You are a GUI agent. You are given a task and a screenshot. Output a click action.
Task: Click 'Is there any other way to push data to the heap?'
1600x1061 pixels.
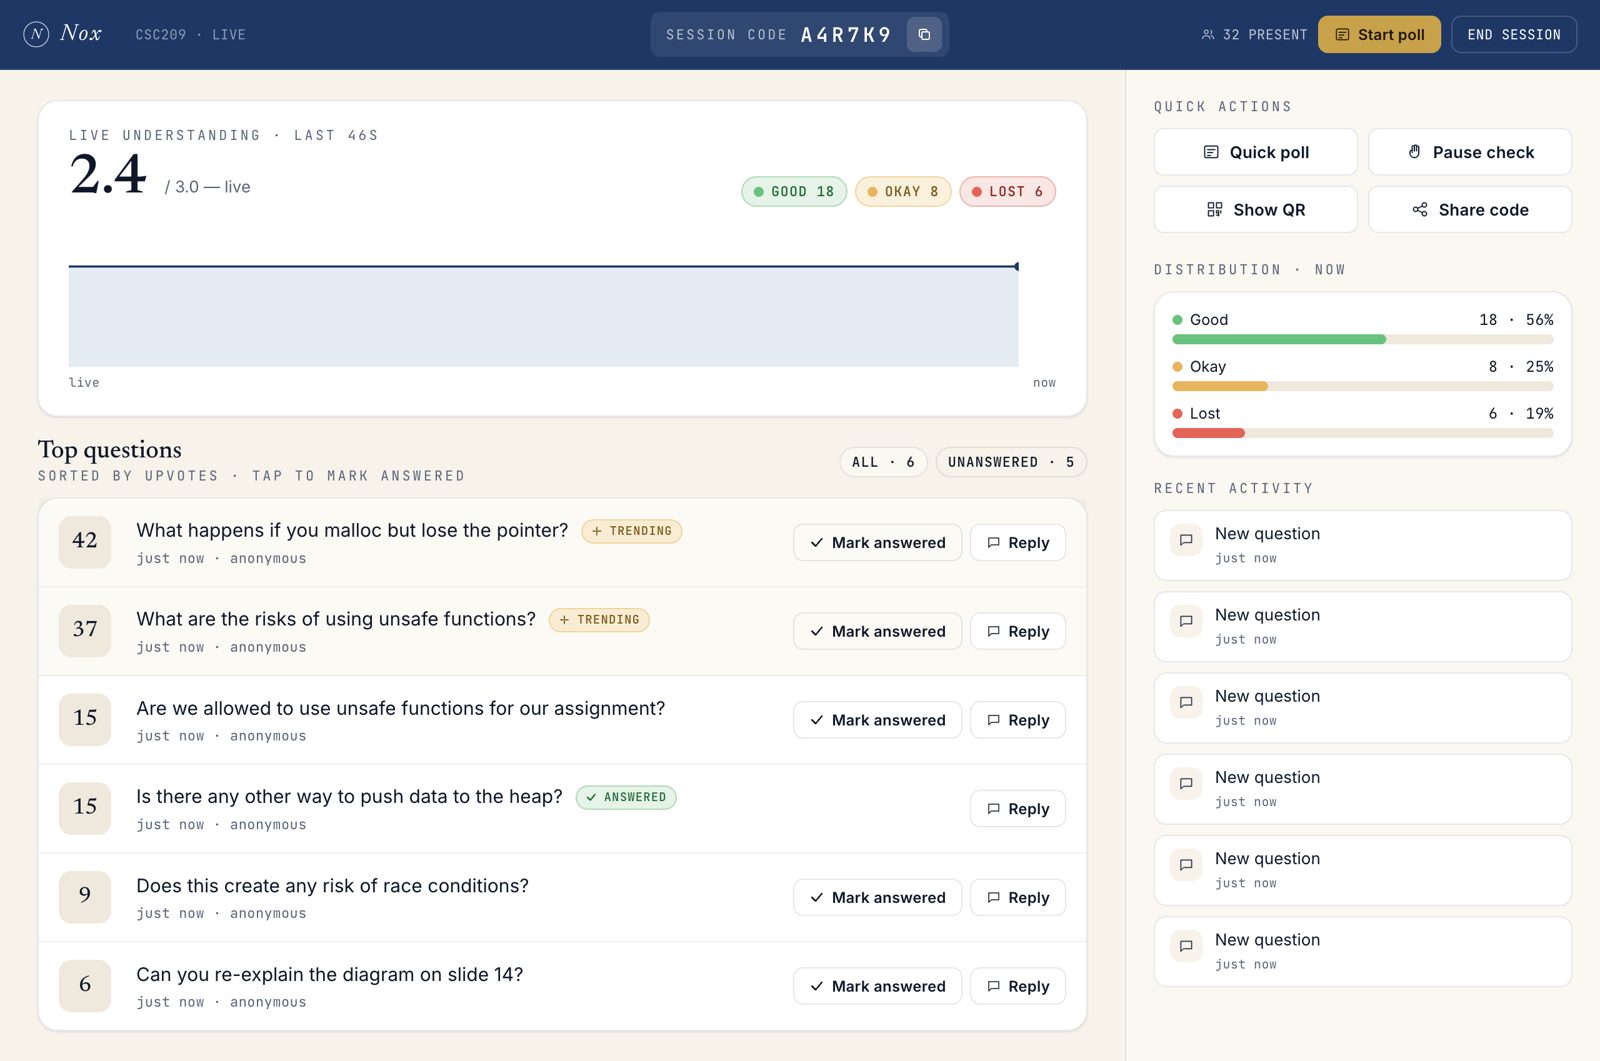click(x=349, y=797)
